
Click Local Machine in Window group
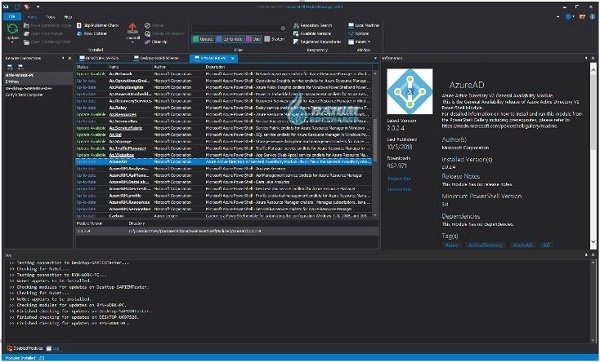[x=364, y=25]
